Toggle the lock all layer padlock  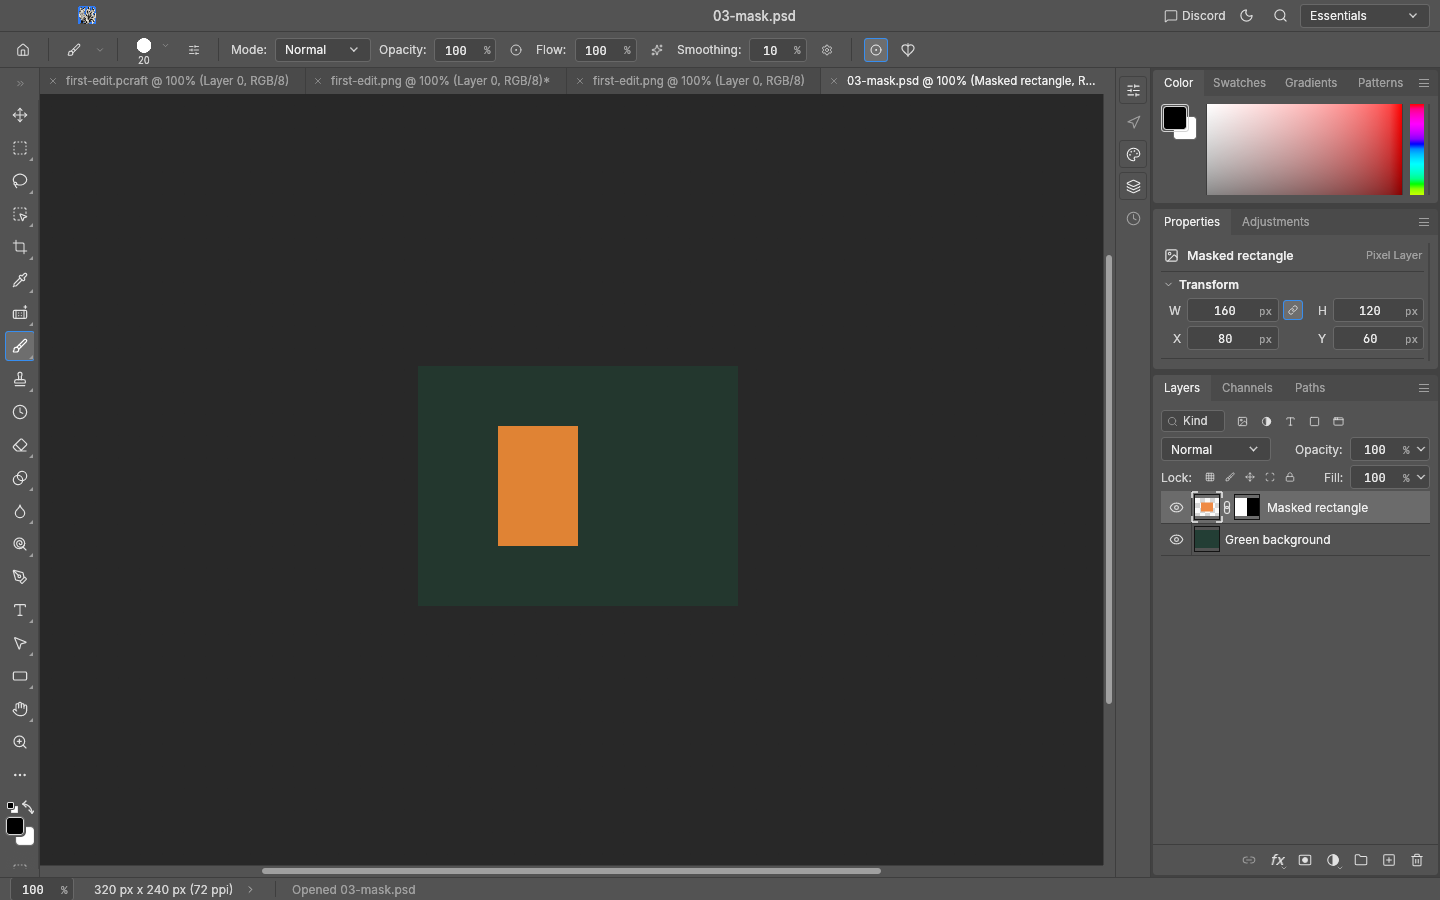point(1290,478)
